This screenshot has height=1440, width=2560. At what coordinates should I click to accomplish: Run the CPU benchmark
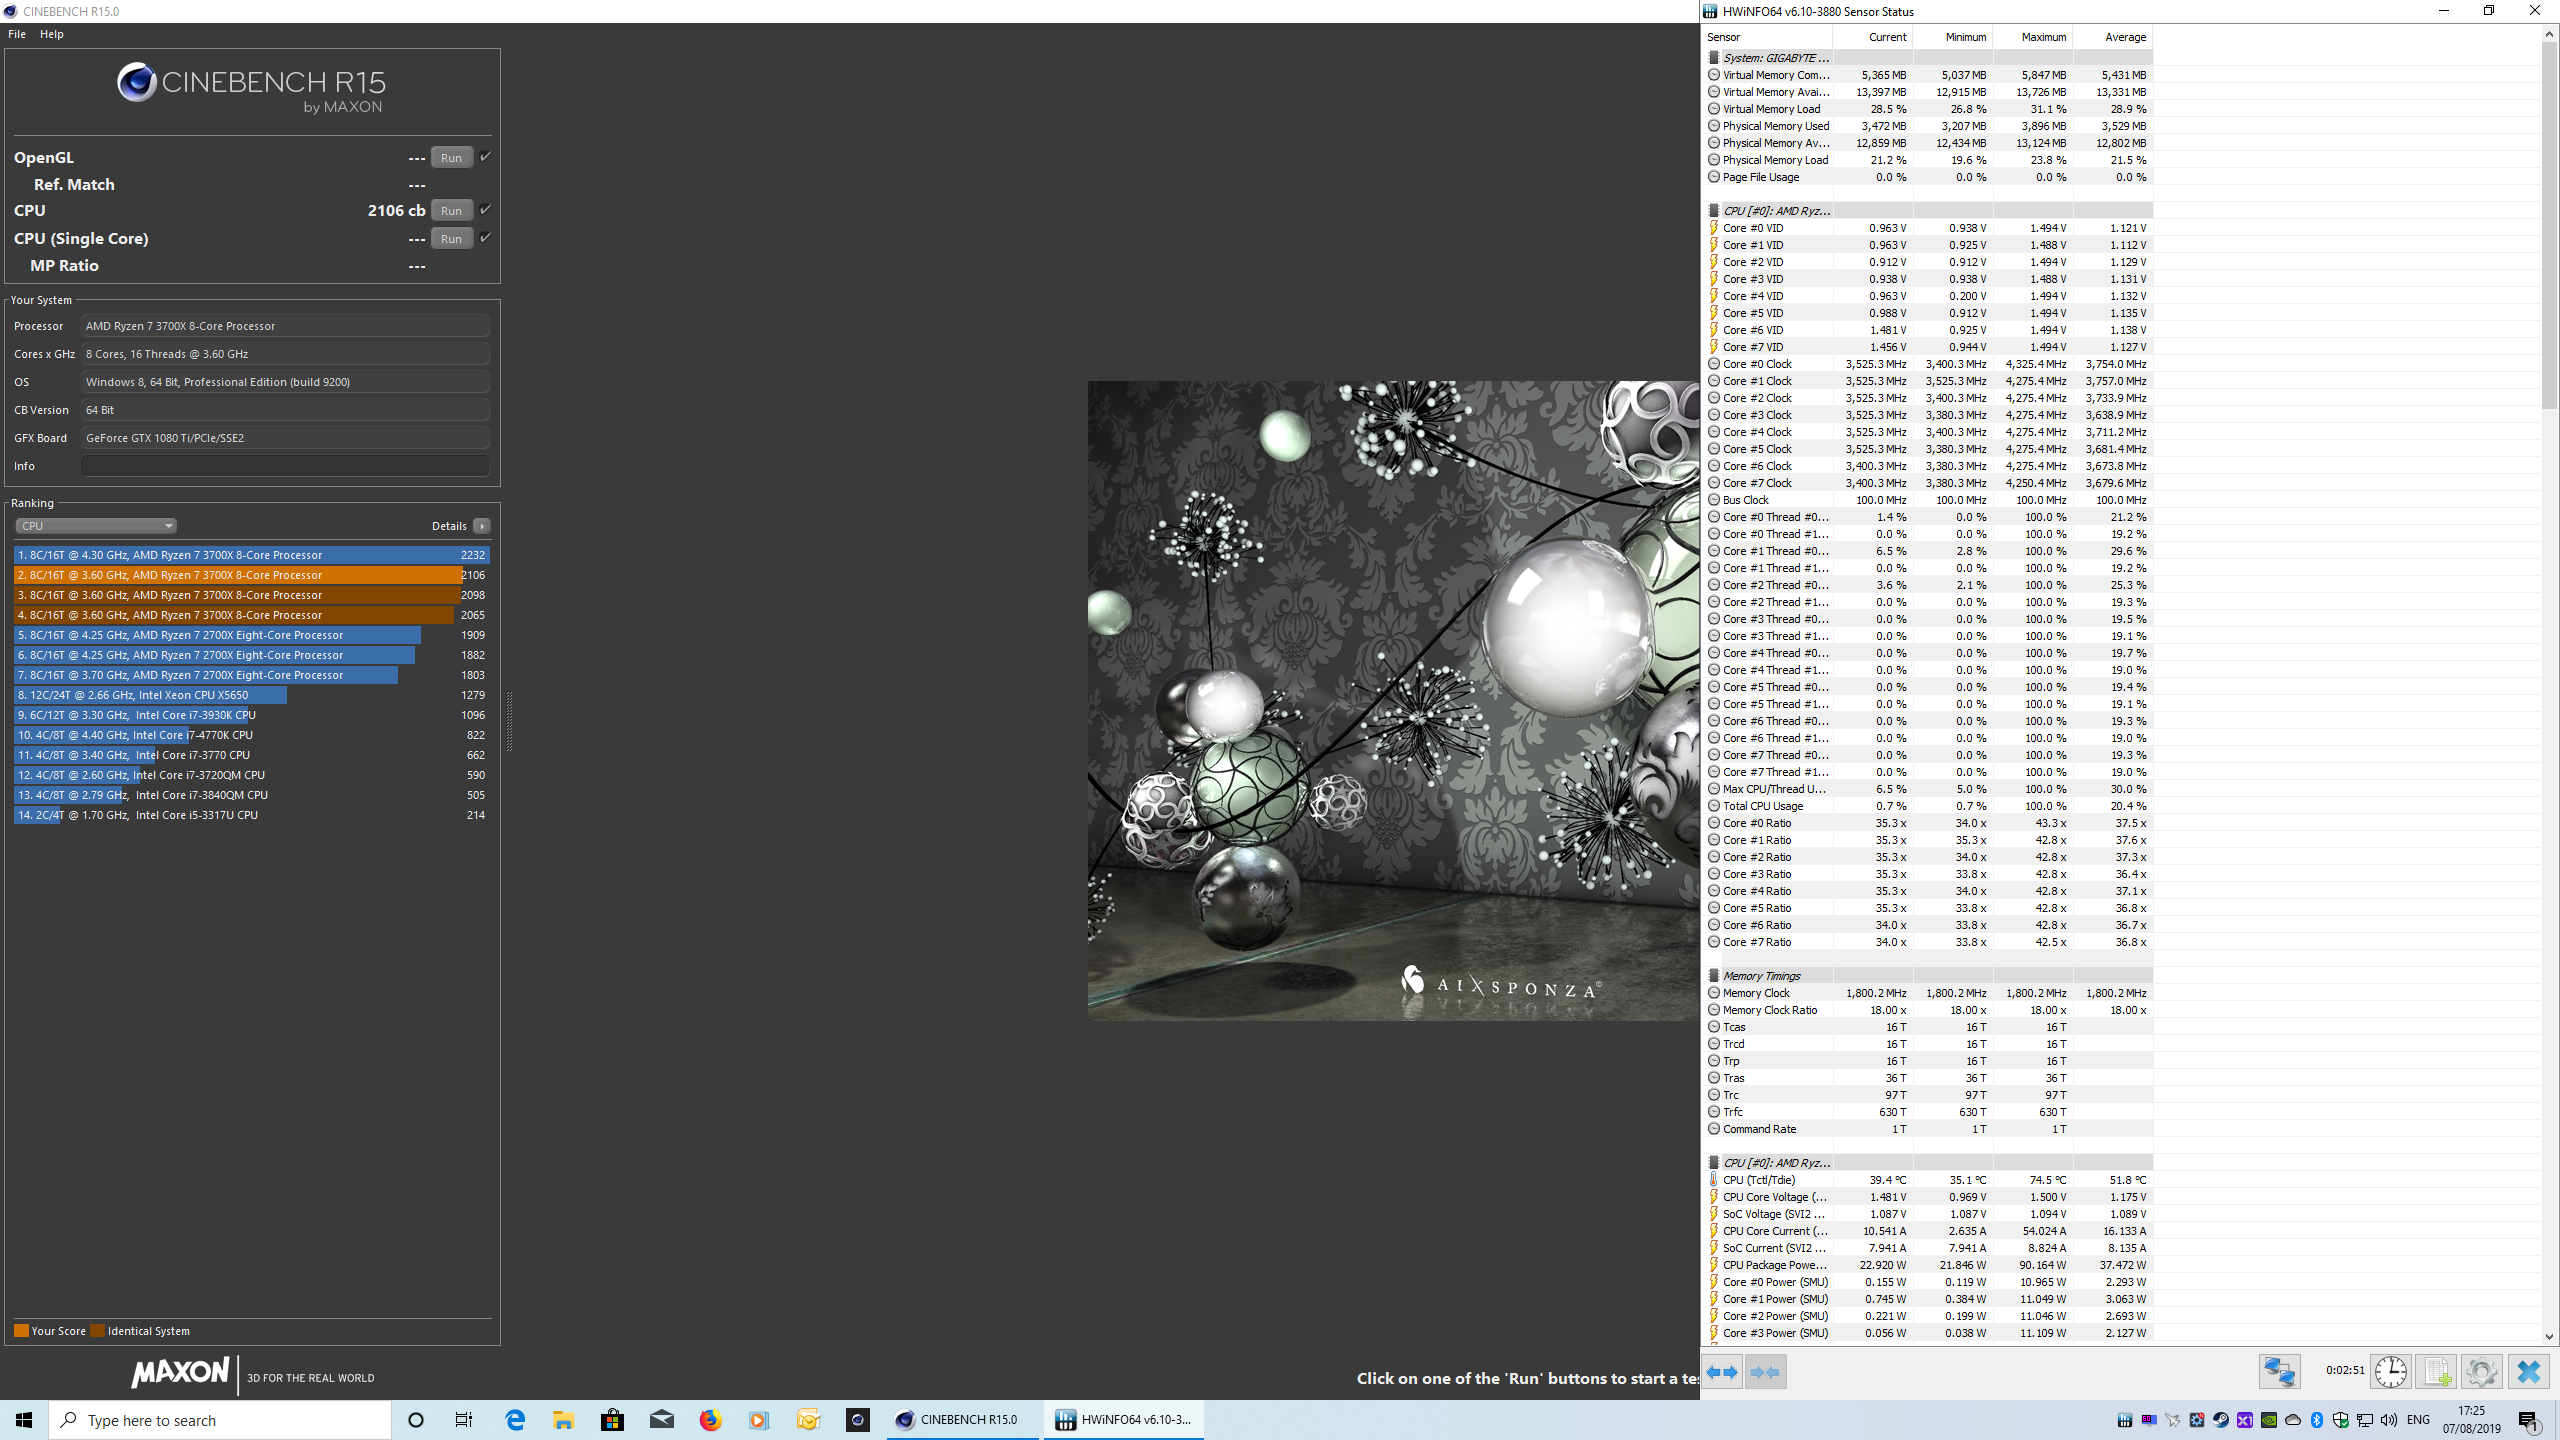point(451,210)
